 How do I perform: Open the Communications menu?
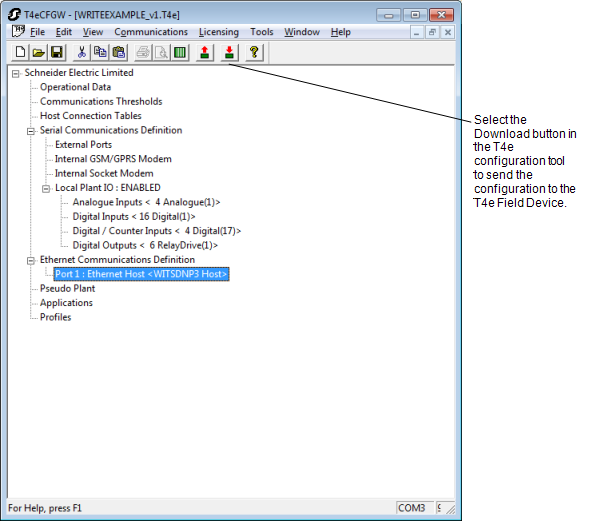point(151,32)
